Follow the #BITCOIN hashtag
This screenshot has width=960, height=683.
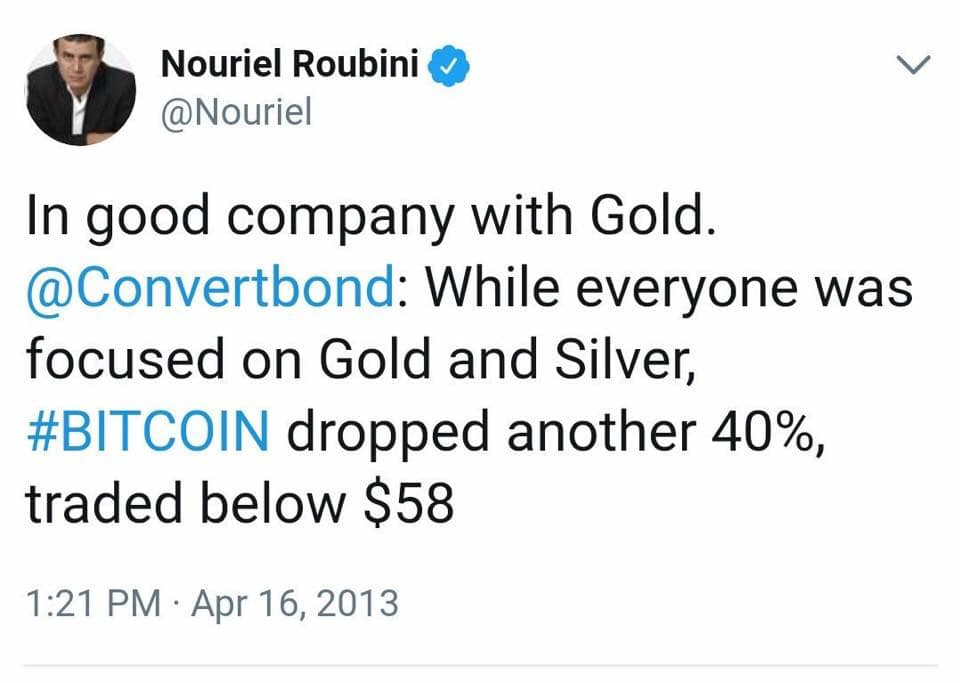click(x=148, y=431)
